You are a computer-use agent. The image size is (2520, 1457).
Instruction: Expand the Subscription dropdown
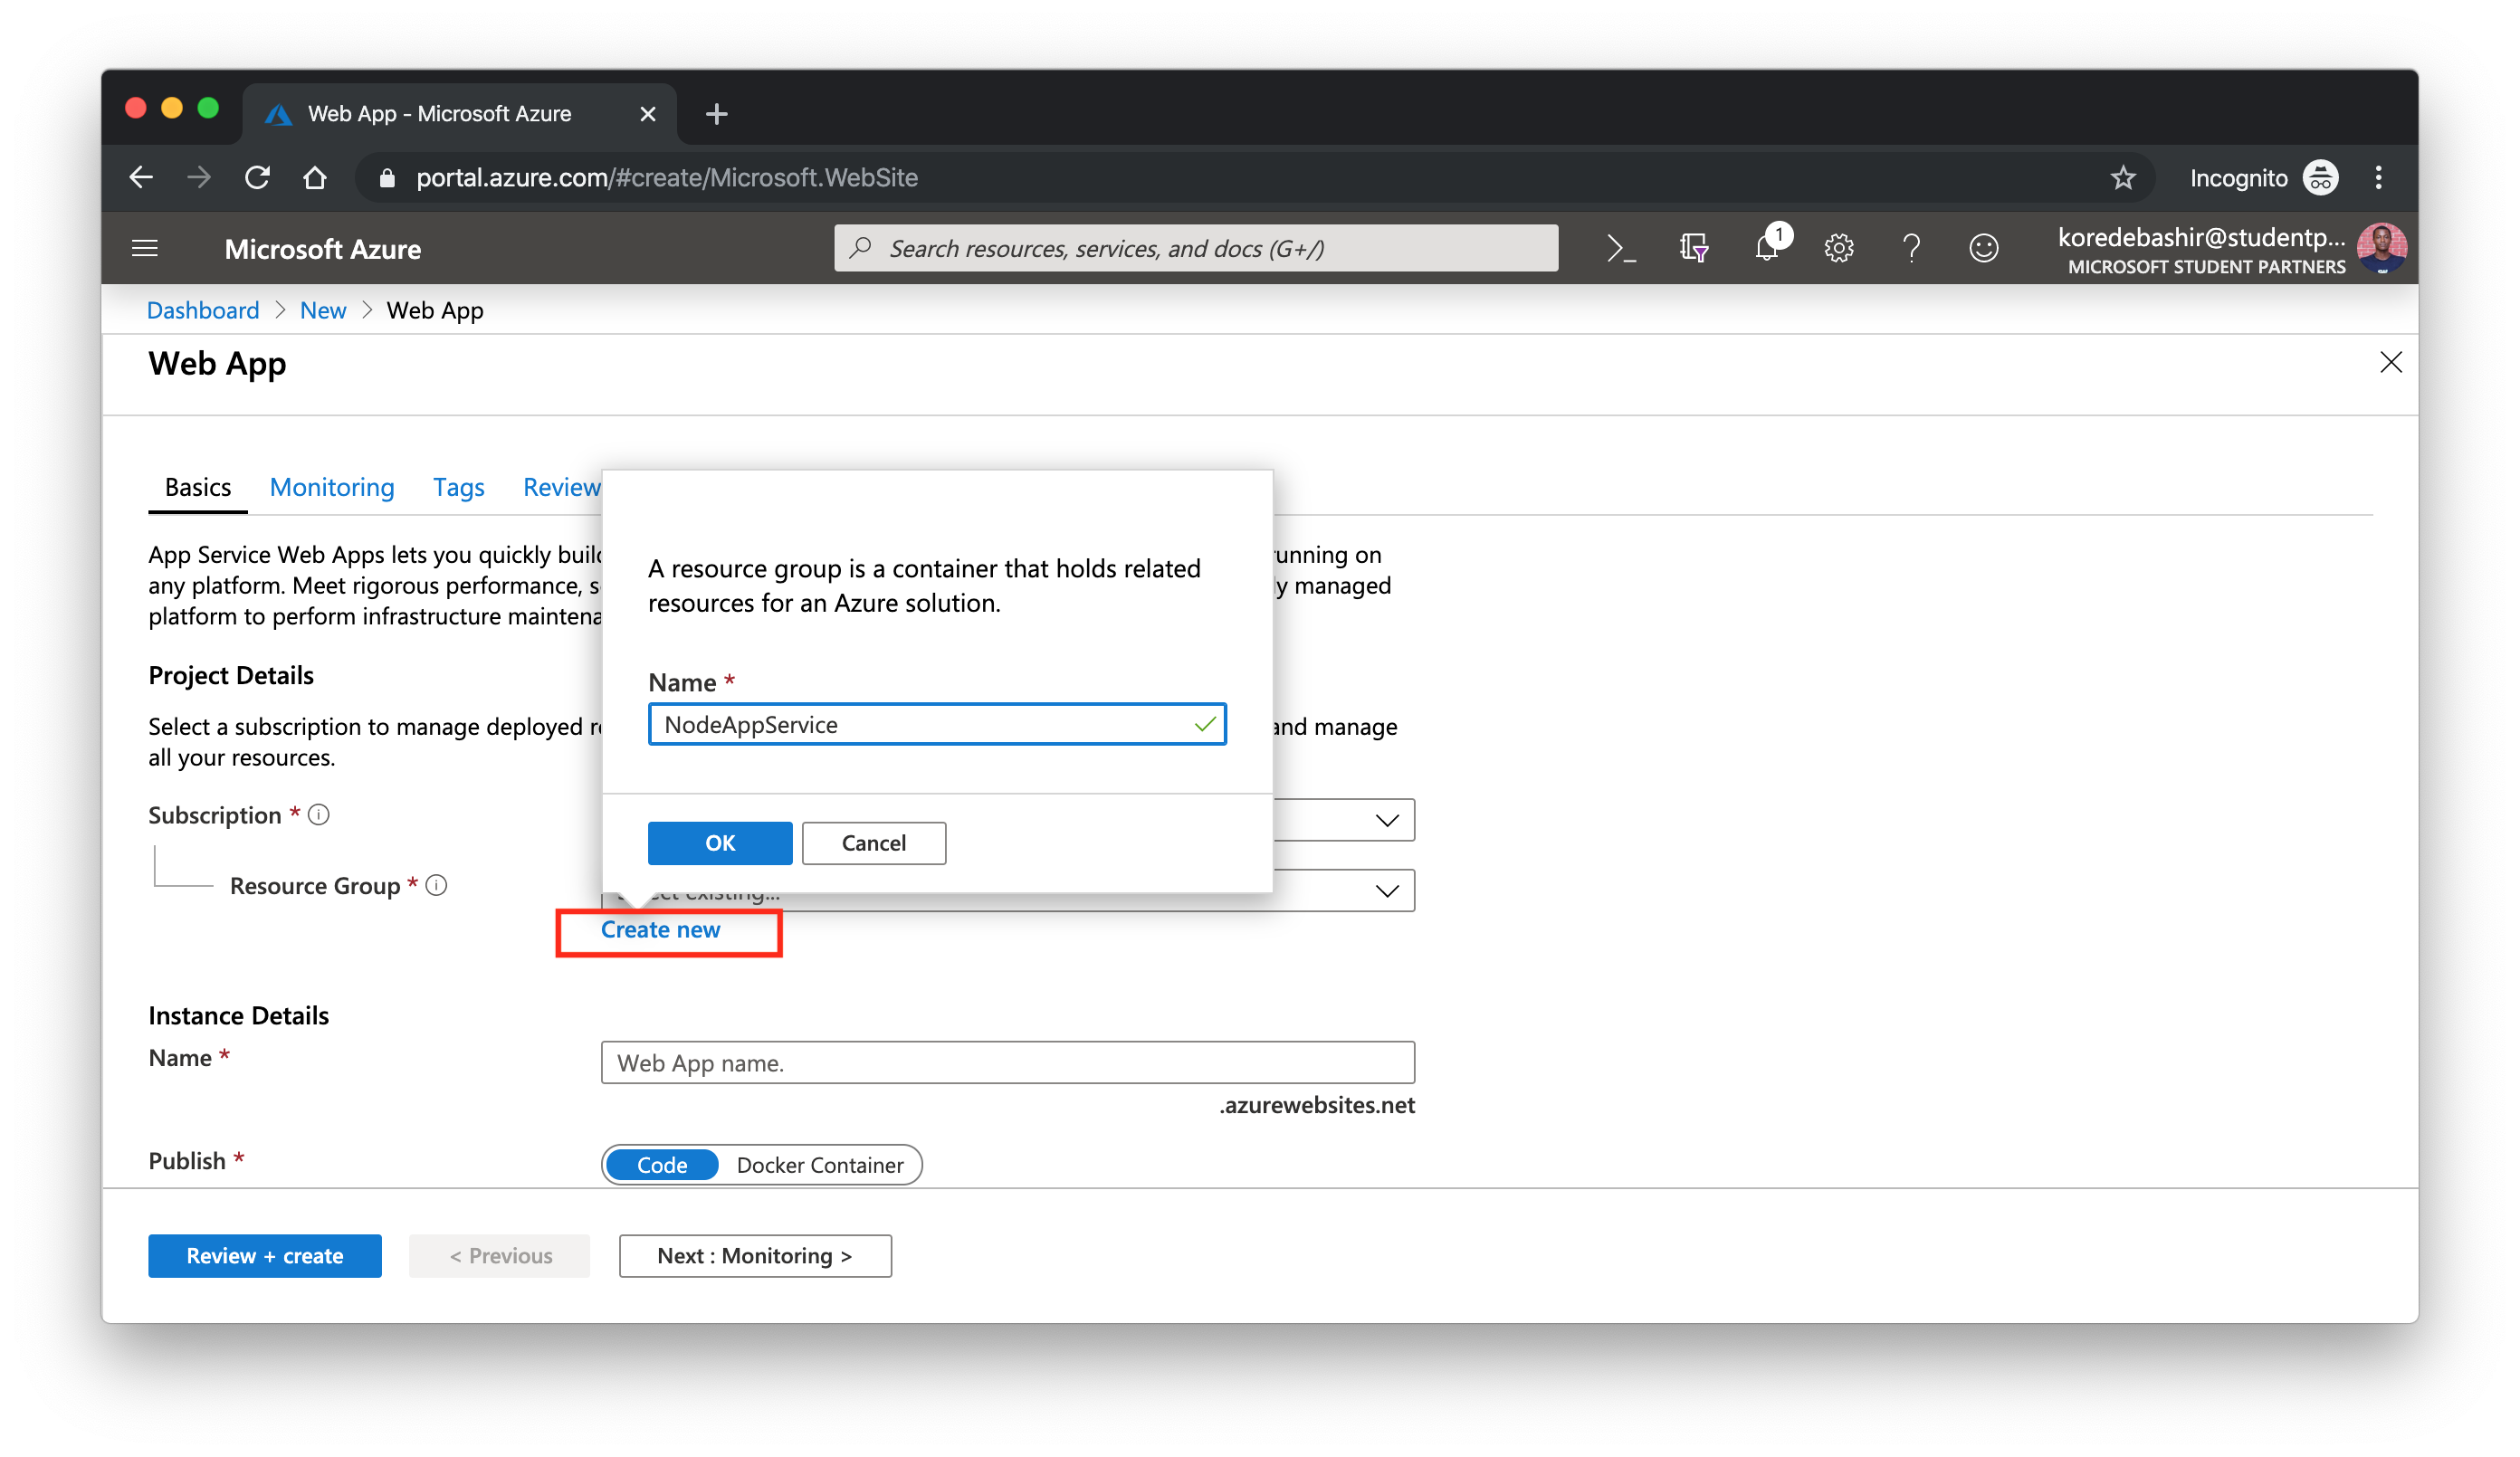click(1386, 820)
